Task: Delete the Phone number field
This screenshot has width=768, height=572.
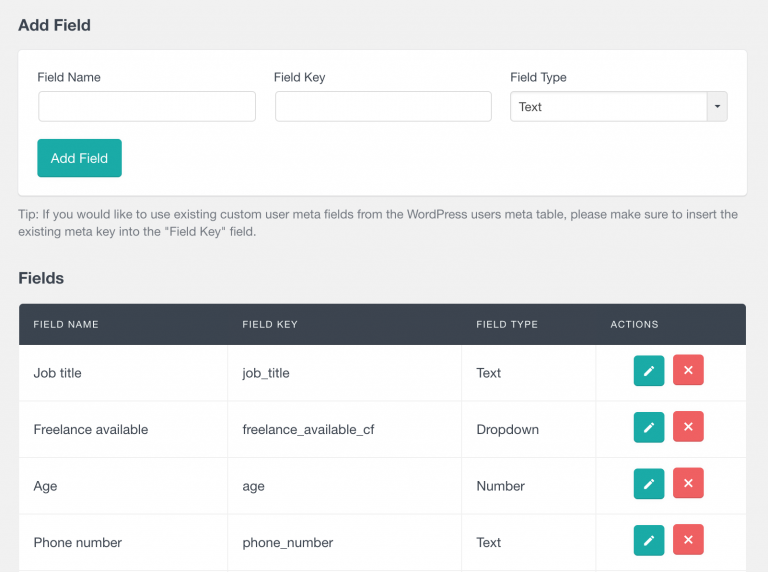Action: pos(688,541)
